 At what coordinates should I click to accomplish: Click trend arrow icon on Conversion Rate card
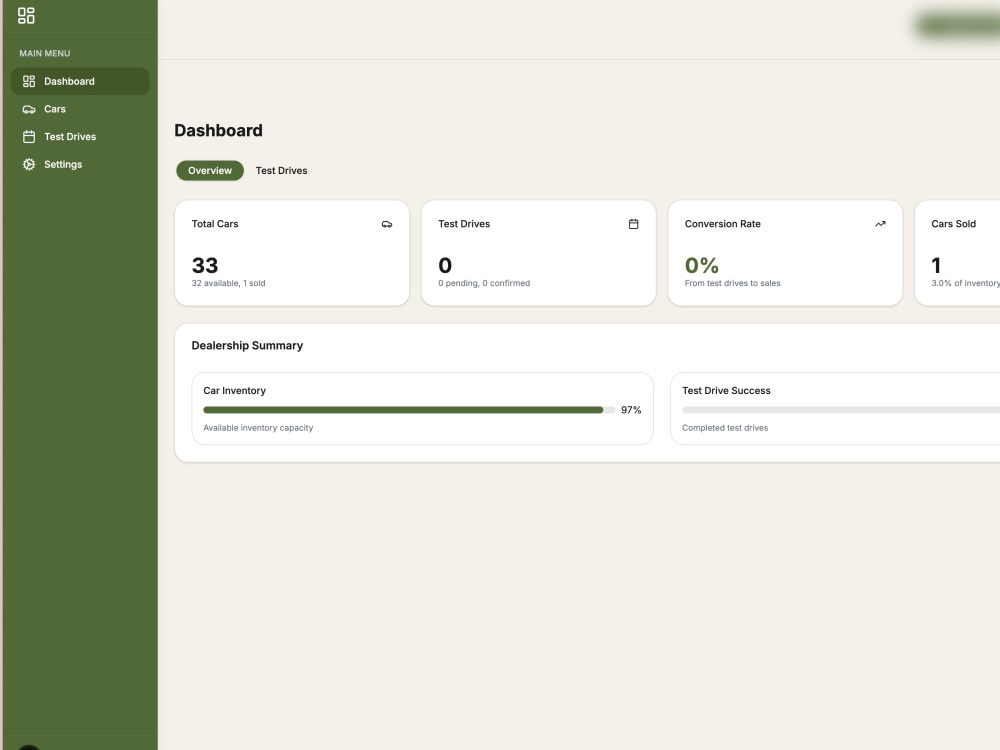click(x=880, y=224)
